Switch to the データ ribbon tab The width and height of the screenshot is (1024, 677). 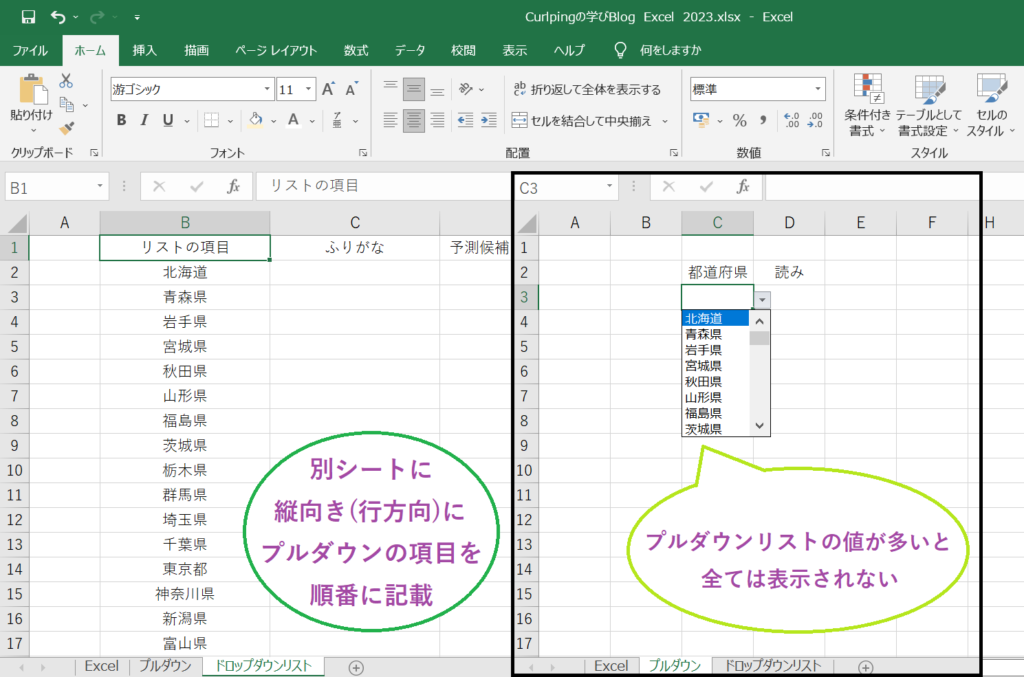point(409,50)
